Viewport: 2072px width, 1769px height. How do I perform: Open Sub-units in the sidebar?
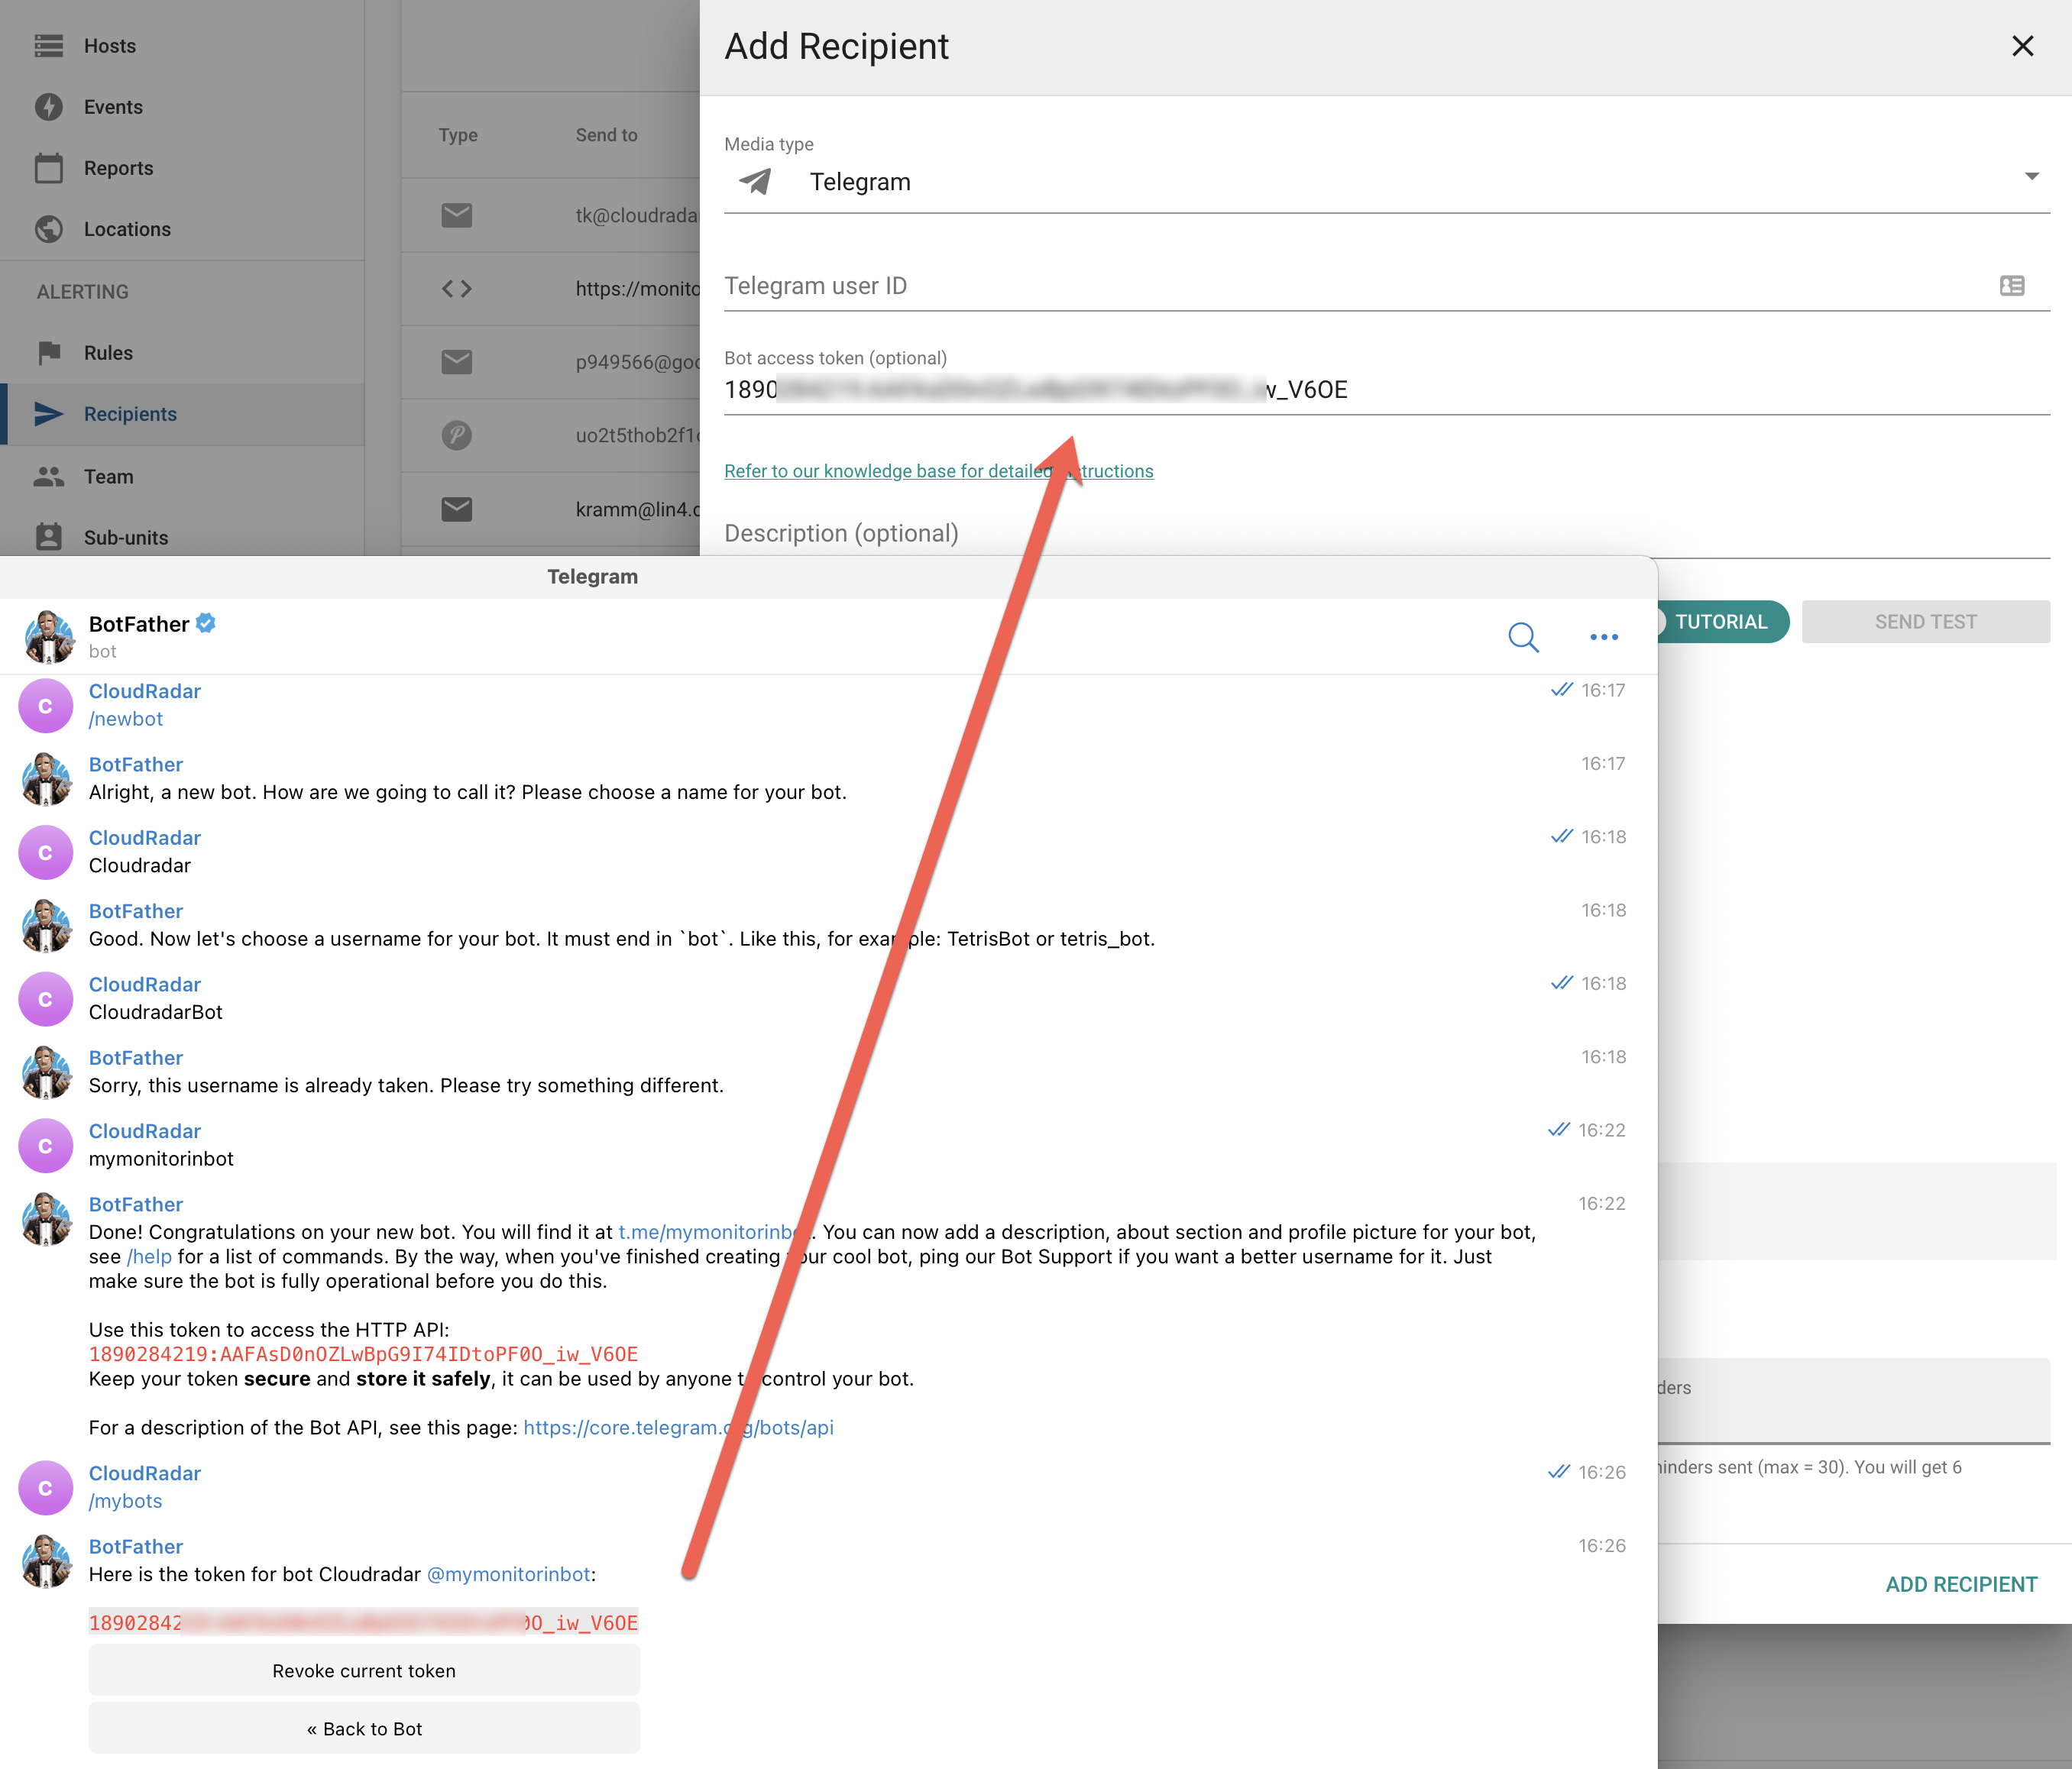[125, 538]
